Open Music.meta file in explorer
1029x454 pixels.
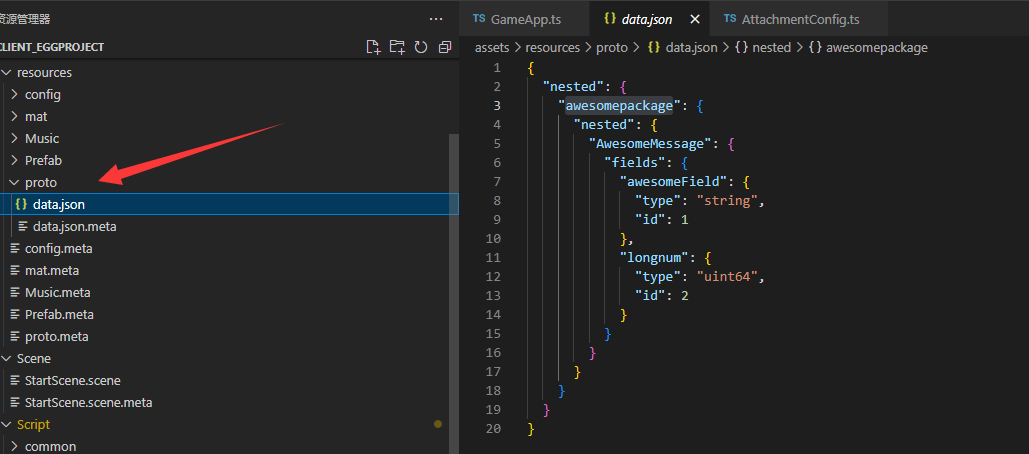(57, 292)
